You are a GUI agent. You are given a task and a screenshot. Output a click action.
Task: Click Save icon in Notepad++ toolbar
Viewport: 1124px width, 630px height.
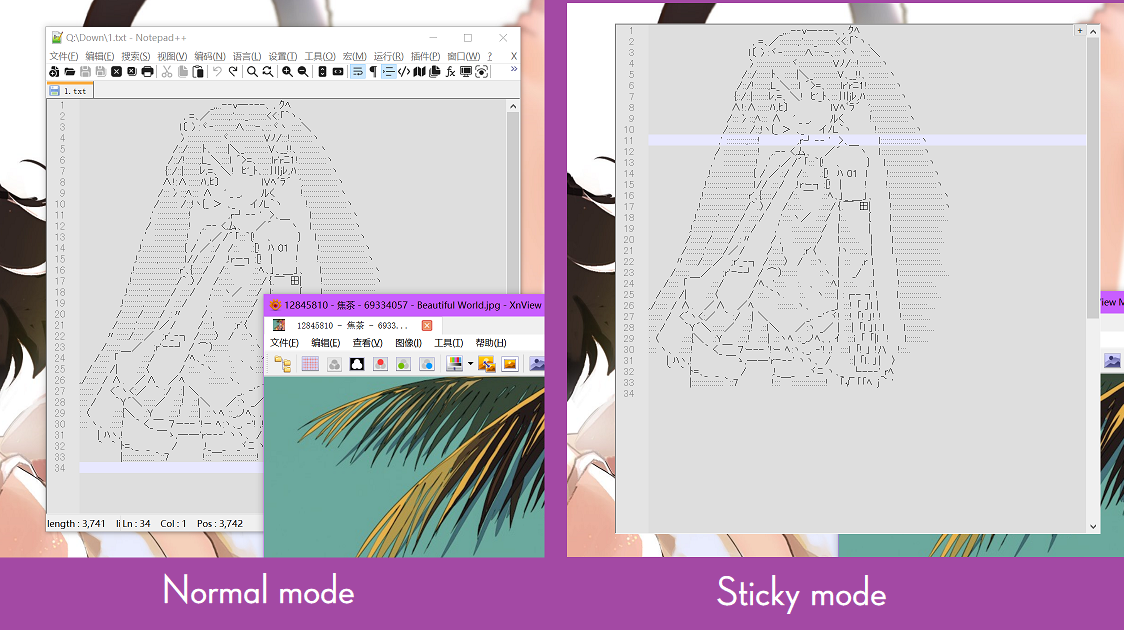[85, 72]
